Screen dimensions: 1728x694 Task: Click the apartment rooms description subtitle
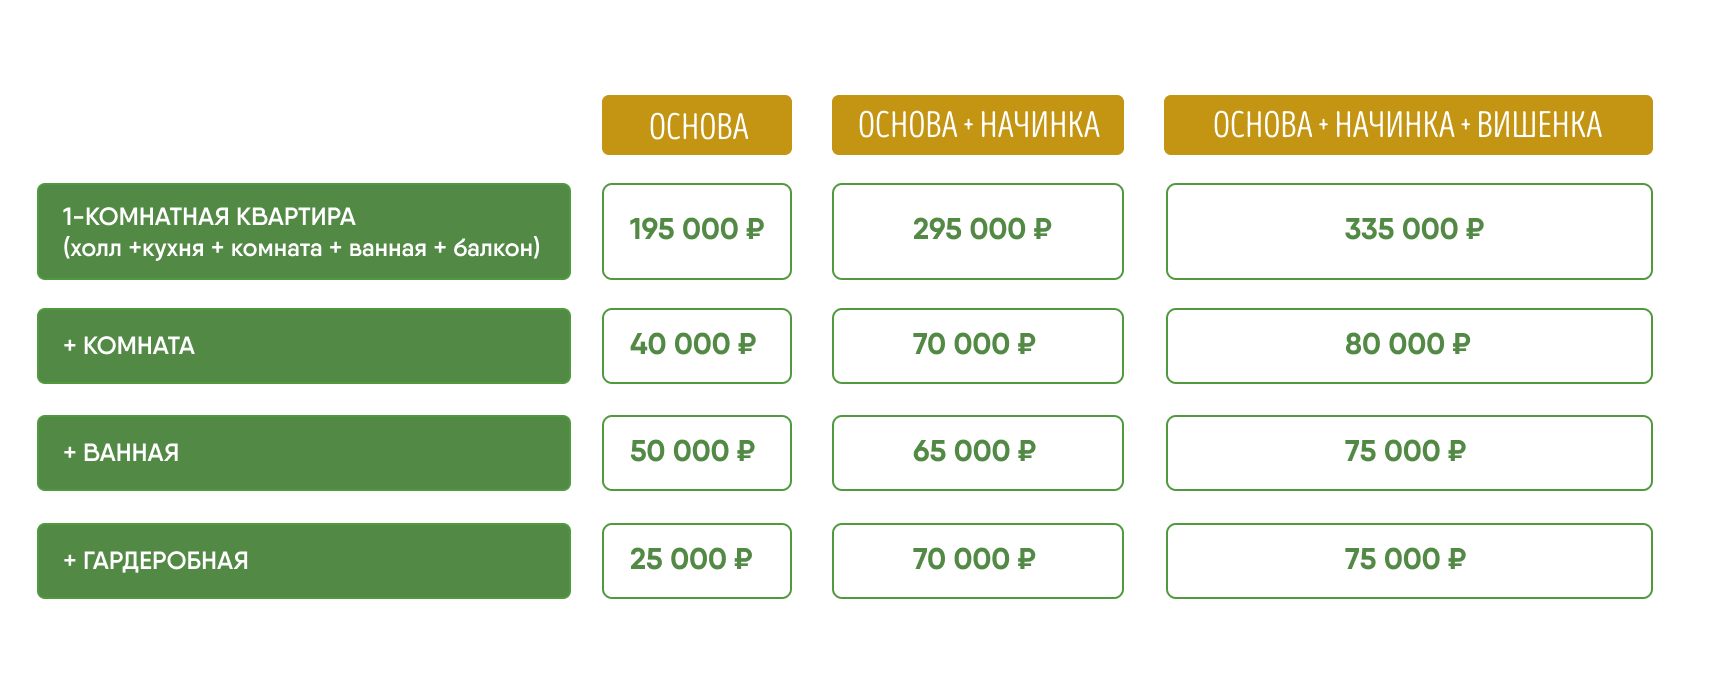[301, 248]
